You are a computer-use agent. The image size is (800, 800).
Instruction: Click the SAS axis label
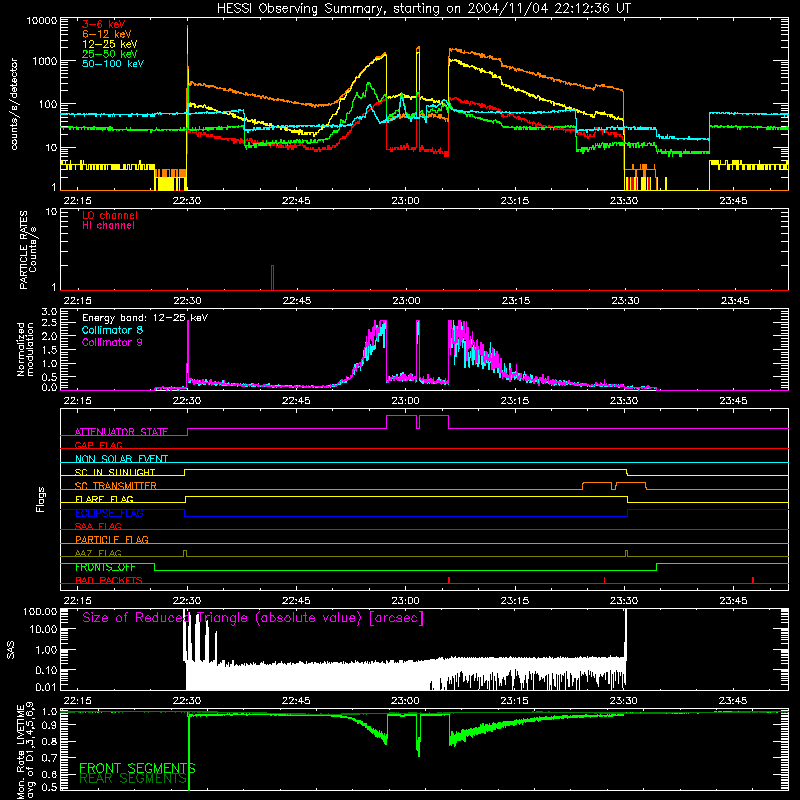click(11, 650)
